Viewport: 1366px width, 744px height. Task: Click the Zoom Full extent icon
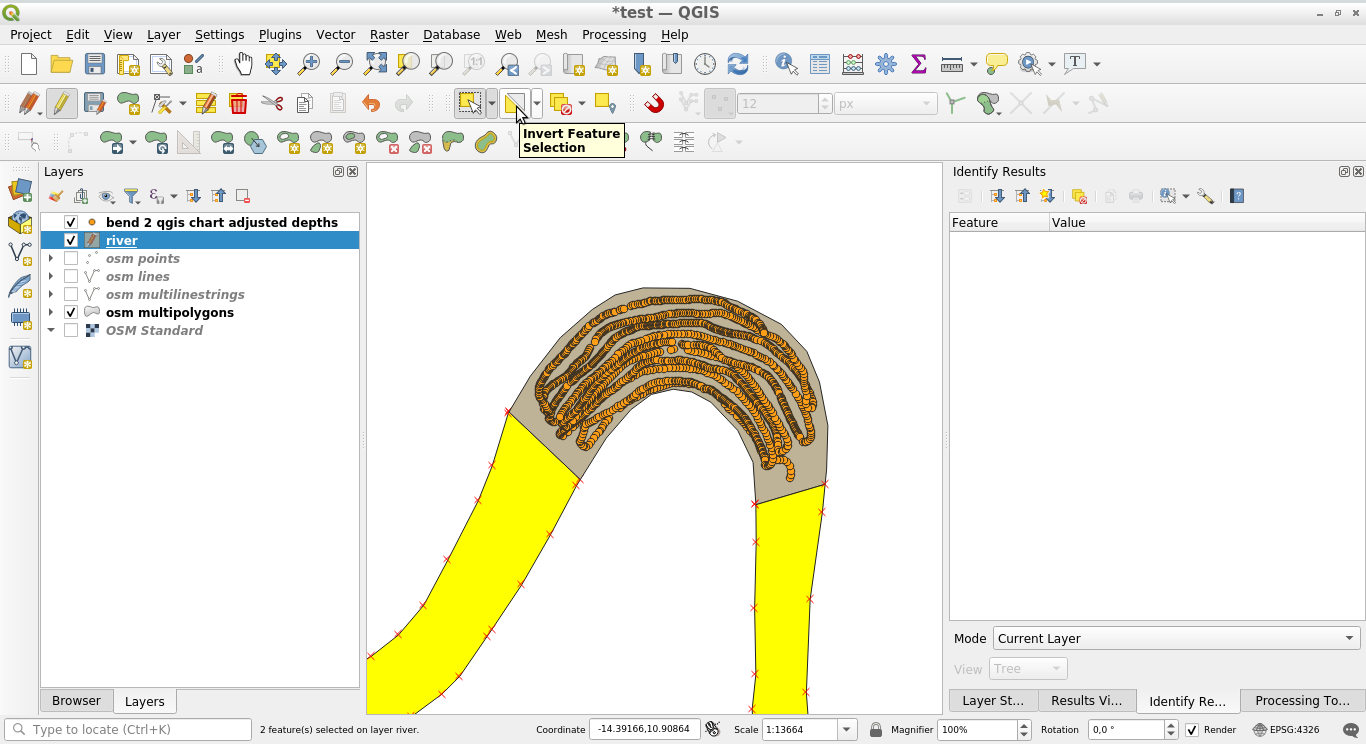(375, 64)
